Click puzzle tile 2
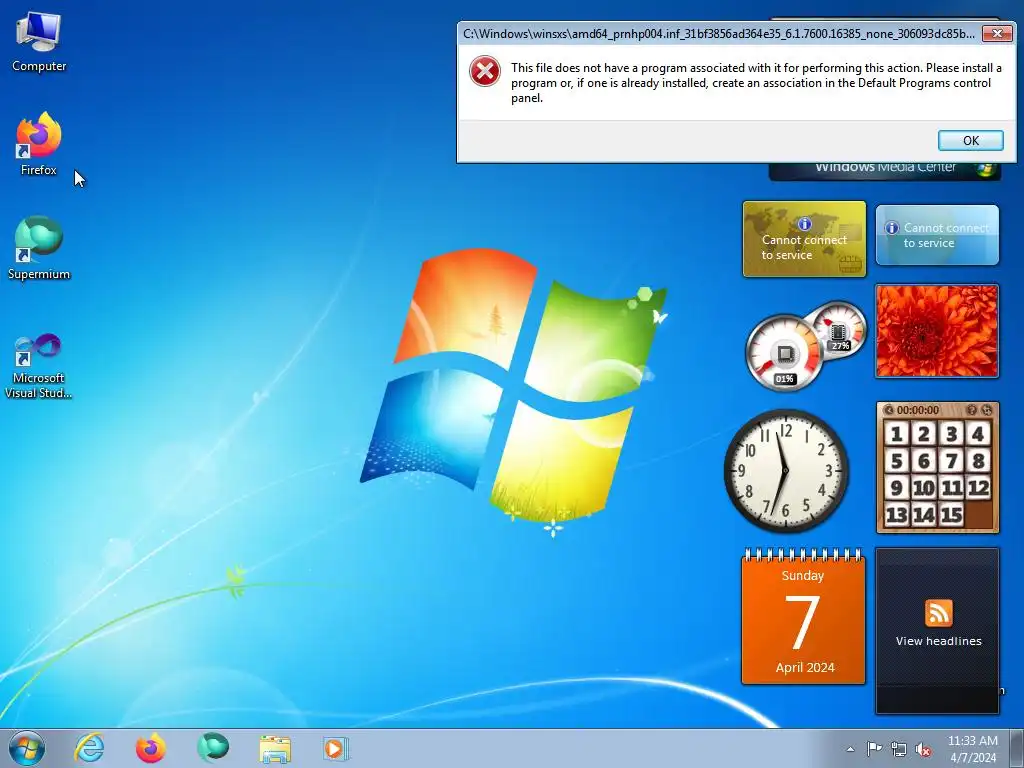 924,434
